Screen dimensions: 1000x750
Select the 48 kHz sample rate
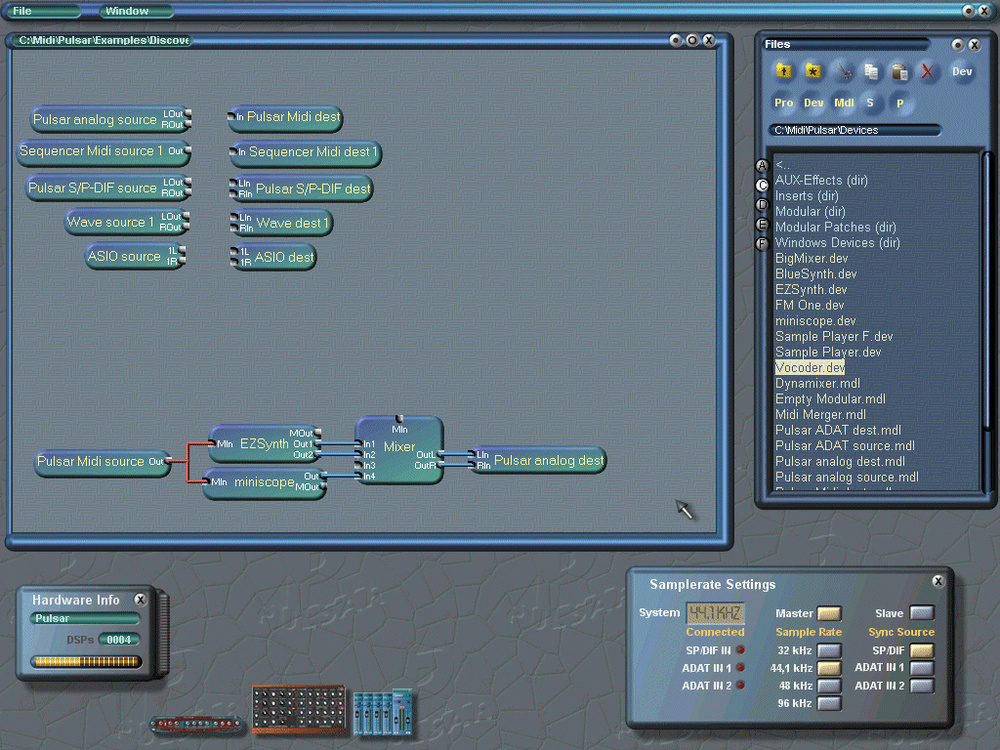829,686
